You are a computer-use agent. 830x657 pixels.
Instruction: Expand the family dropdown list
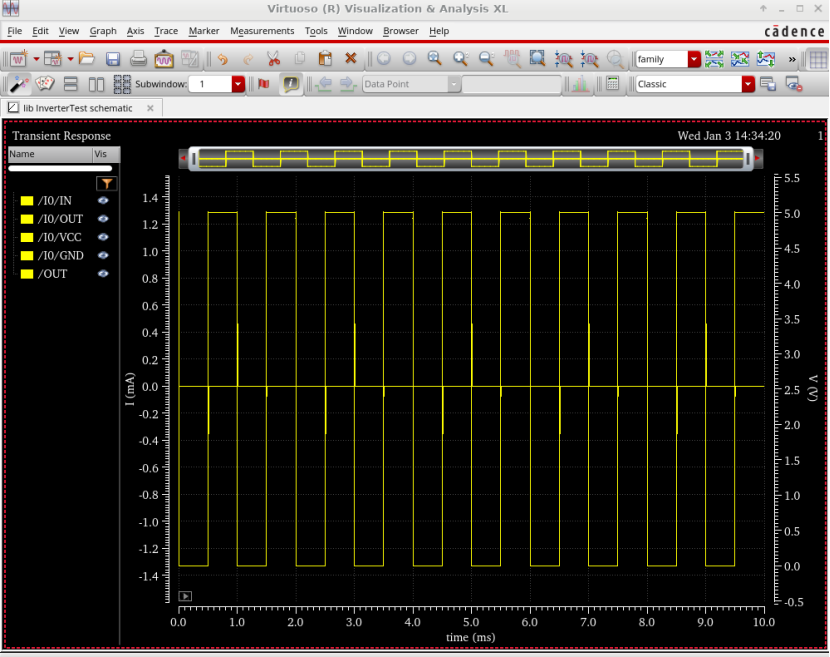click(x=694, y=59)
